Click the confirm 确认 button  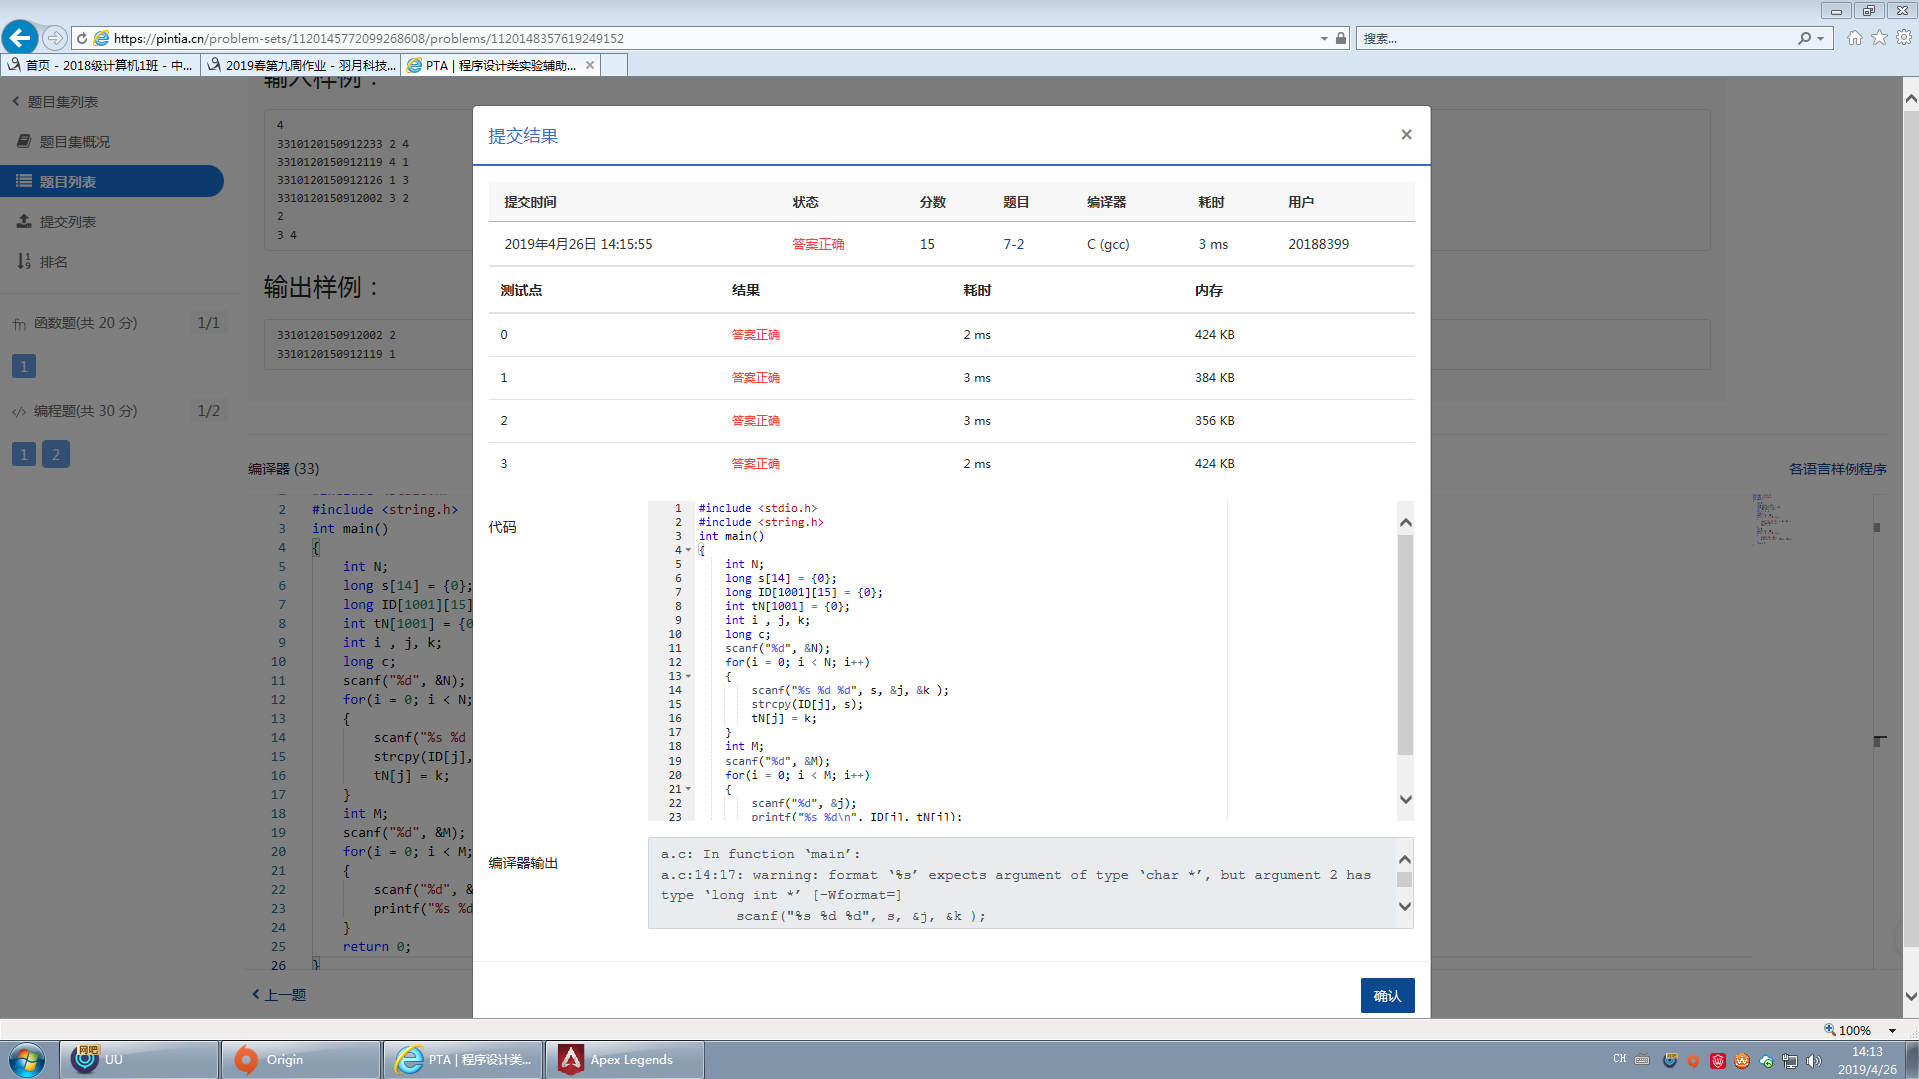pos(1387,996)
